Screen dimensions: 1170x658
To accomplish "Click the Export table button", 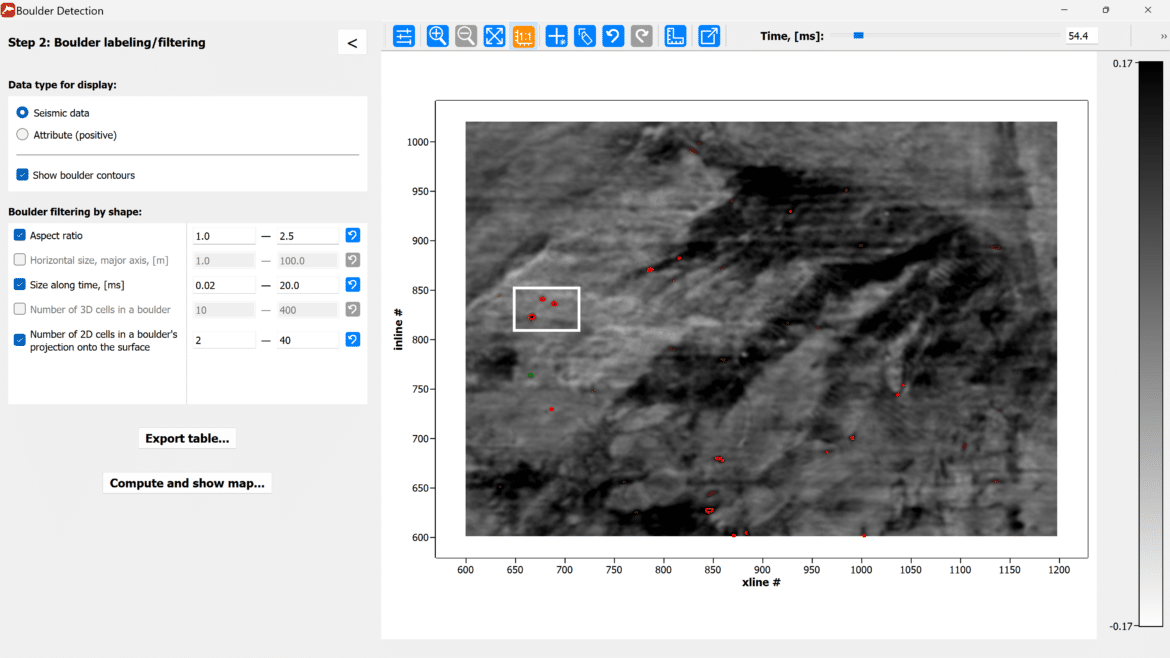I will 187,438.
